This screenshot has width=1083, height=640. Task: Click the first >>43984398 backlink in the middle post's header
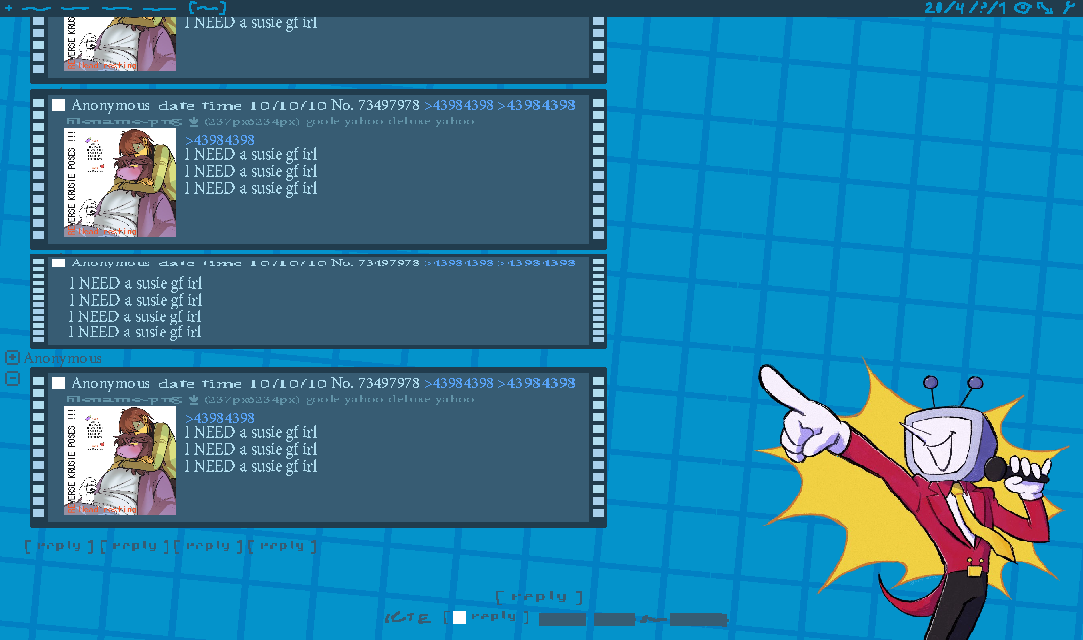pos(459,105)
